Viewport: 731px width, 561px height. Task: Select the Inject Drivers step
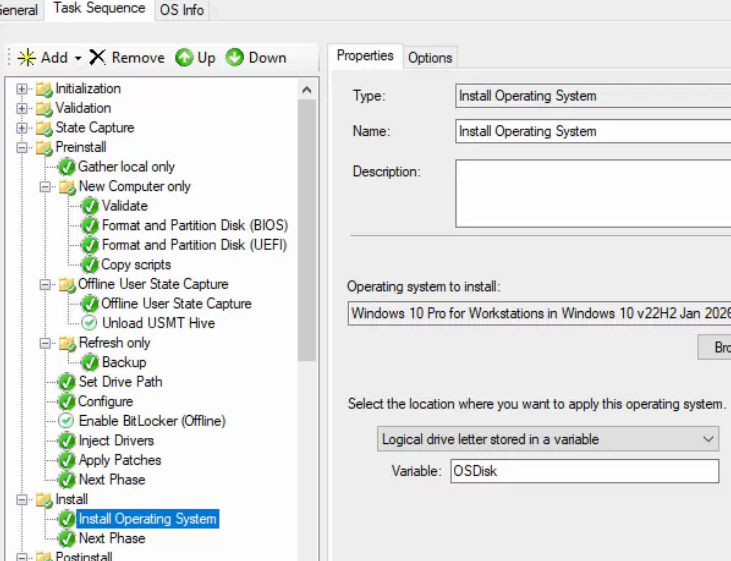pos(116,441)
